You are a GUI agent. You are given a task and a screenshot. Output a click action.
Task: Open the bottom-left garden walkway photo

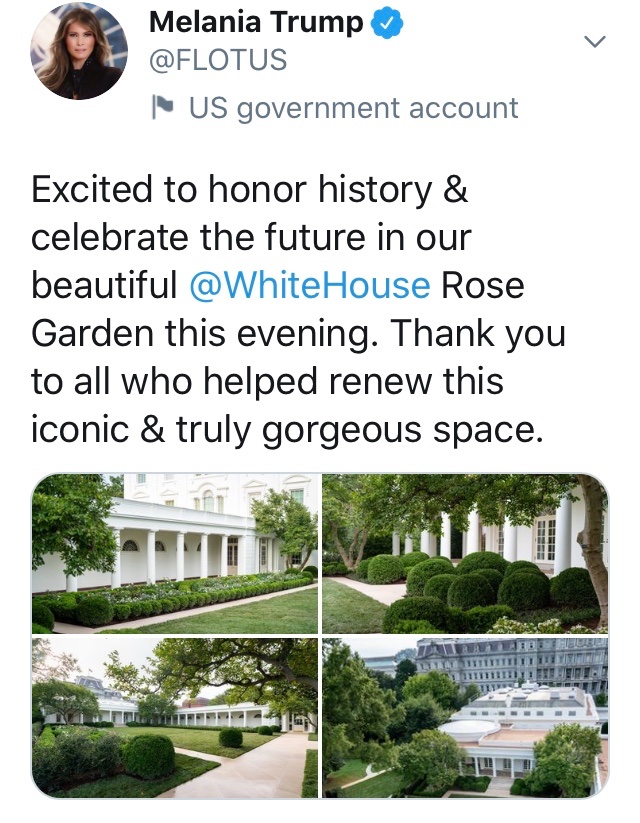175,718
